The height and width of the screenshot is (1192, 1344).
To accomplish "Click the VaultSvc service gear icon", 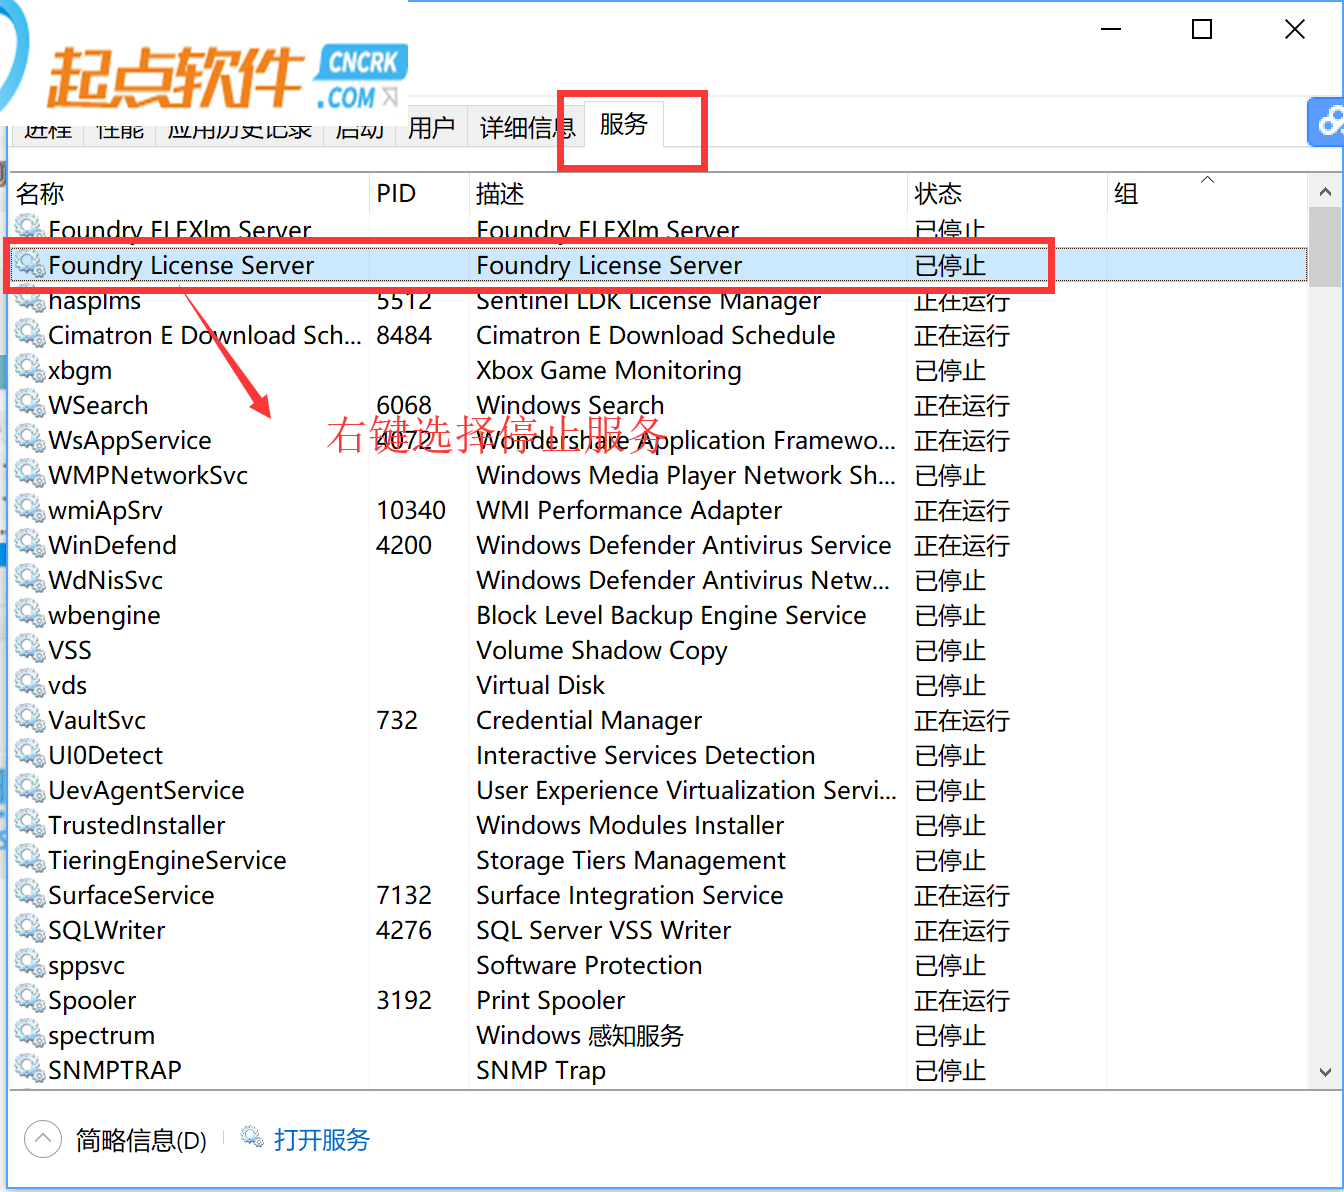I will [x=29, y=719].
